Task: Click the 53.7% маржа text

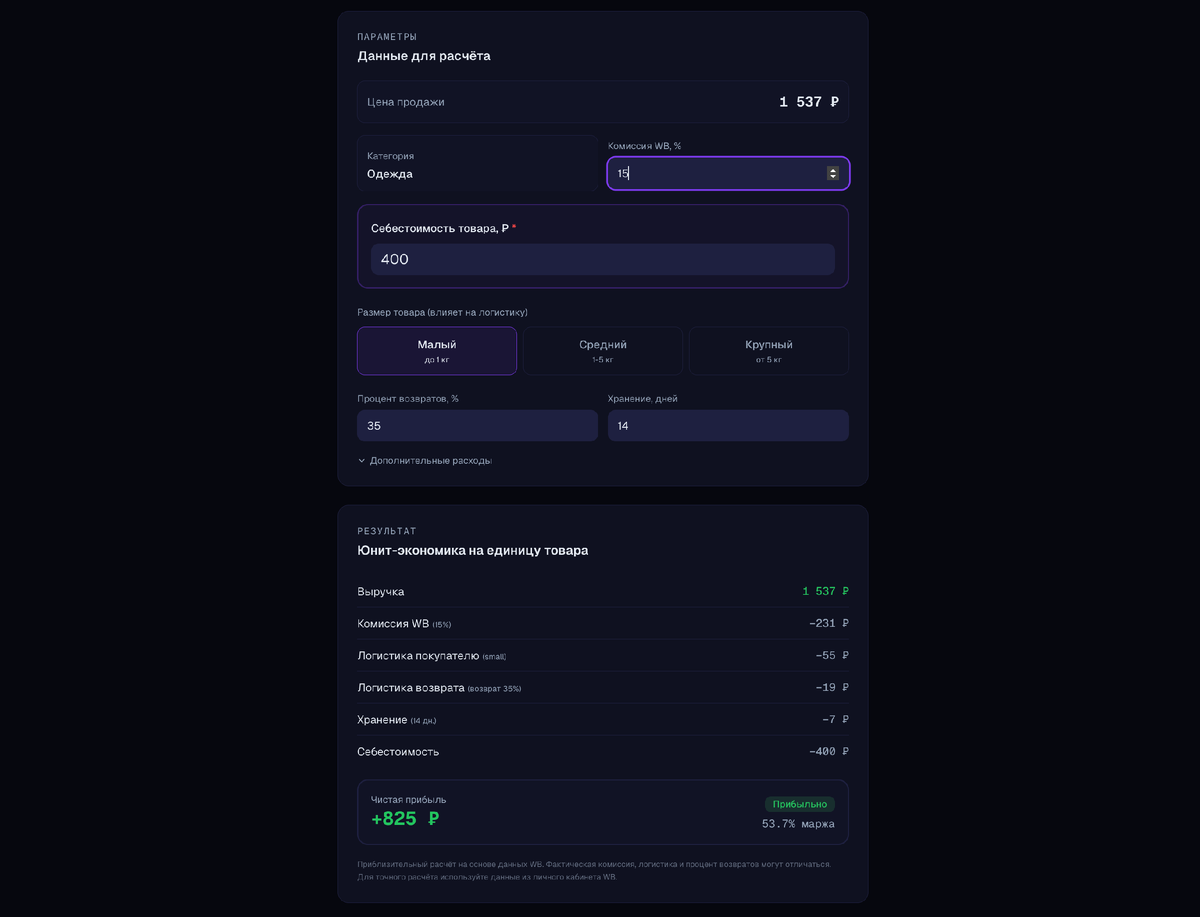Action: 798,824
